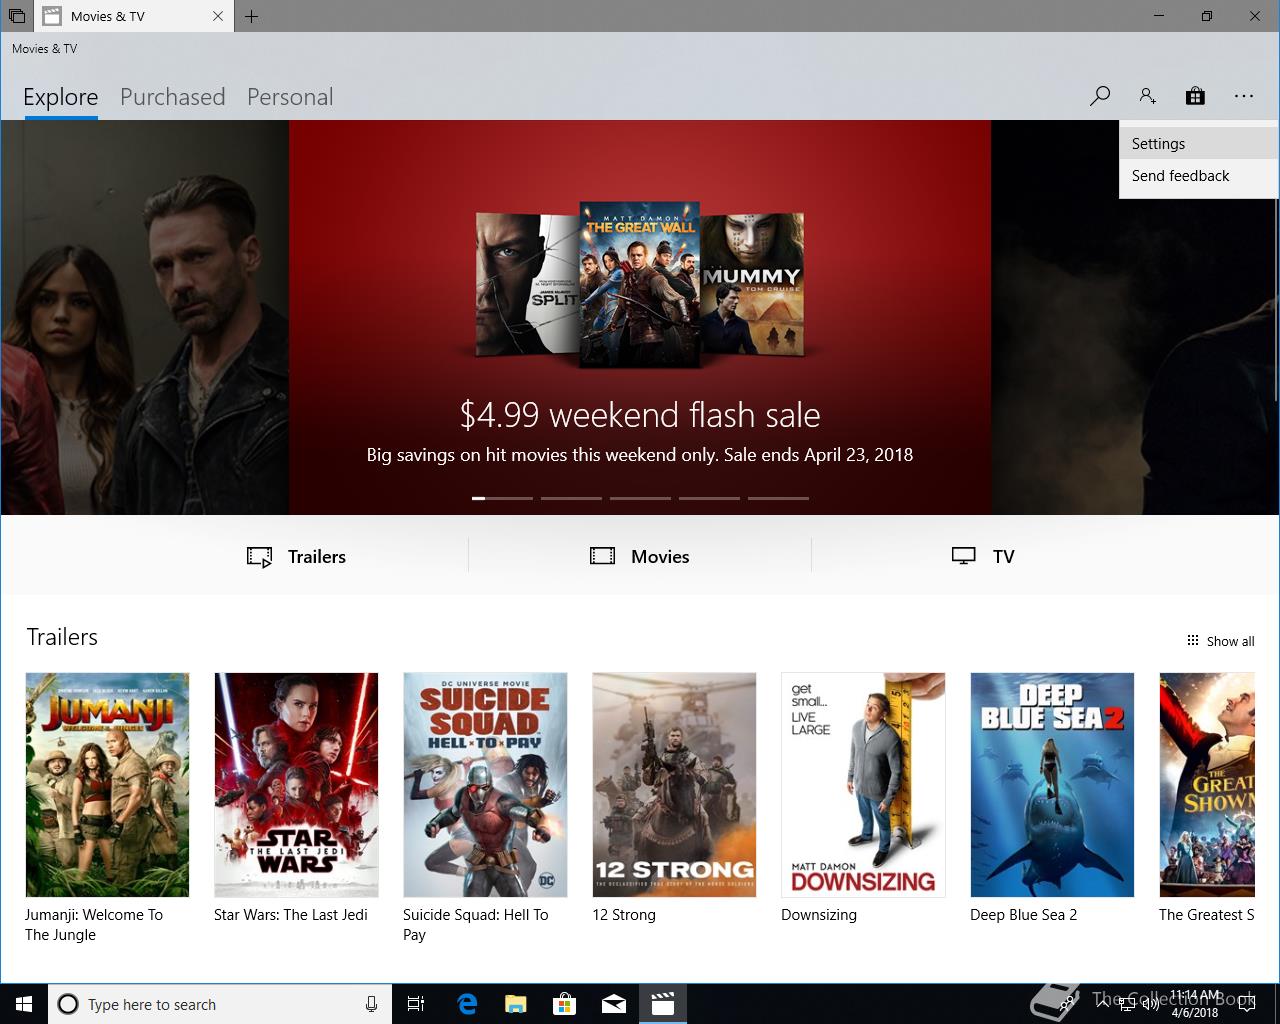Open Microsoft Store from taskbar
This screenshot has width=1280, height=1024.
point(565,1004)
